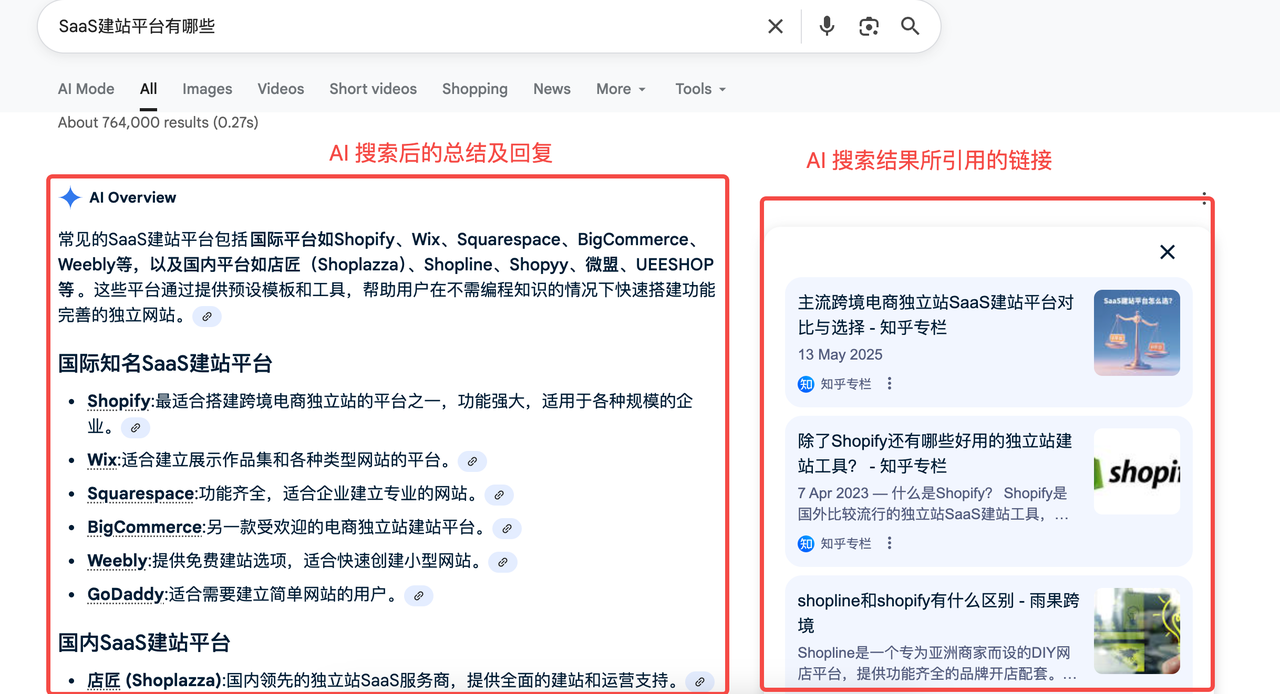
Task: Select the AI Mode tab
Action: [x=85, y=88]
